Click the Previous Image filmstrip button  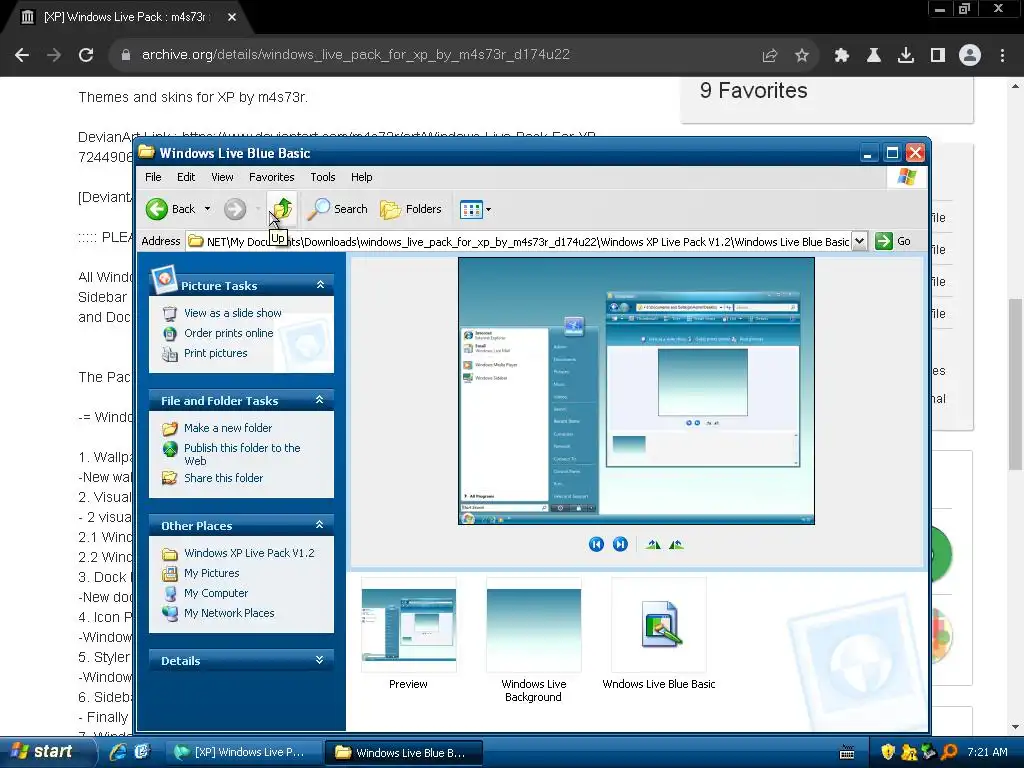click(x=596, y=544)
